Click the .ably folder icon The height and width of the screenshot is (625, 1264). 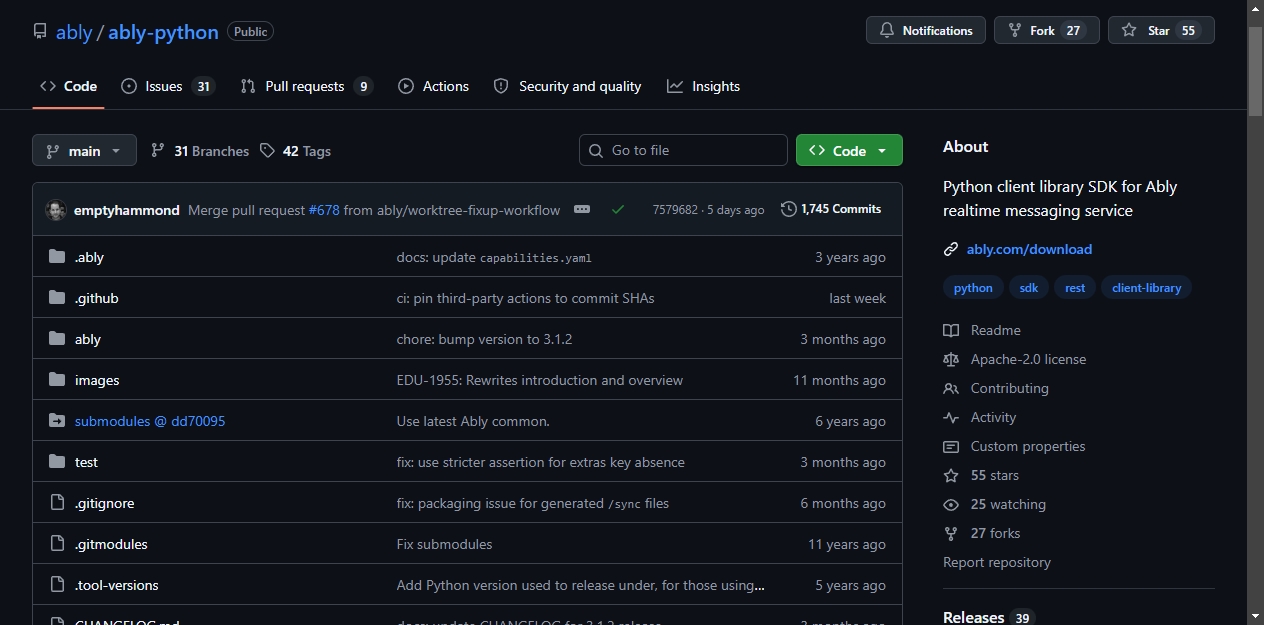tap(57, 257)
